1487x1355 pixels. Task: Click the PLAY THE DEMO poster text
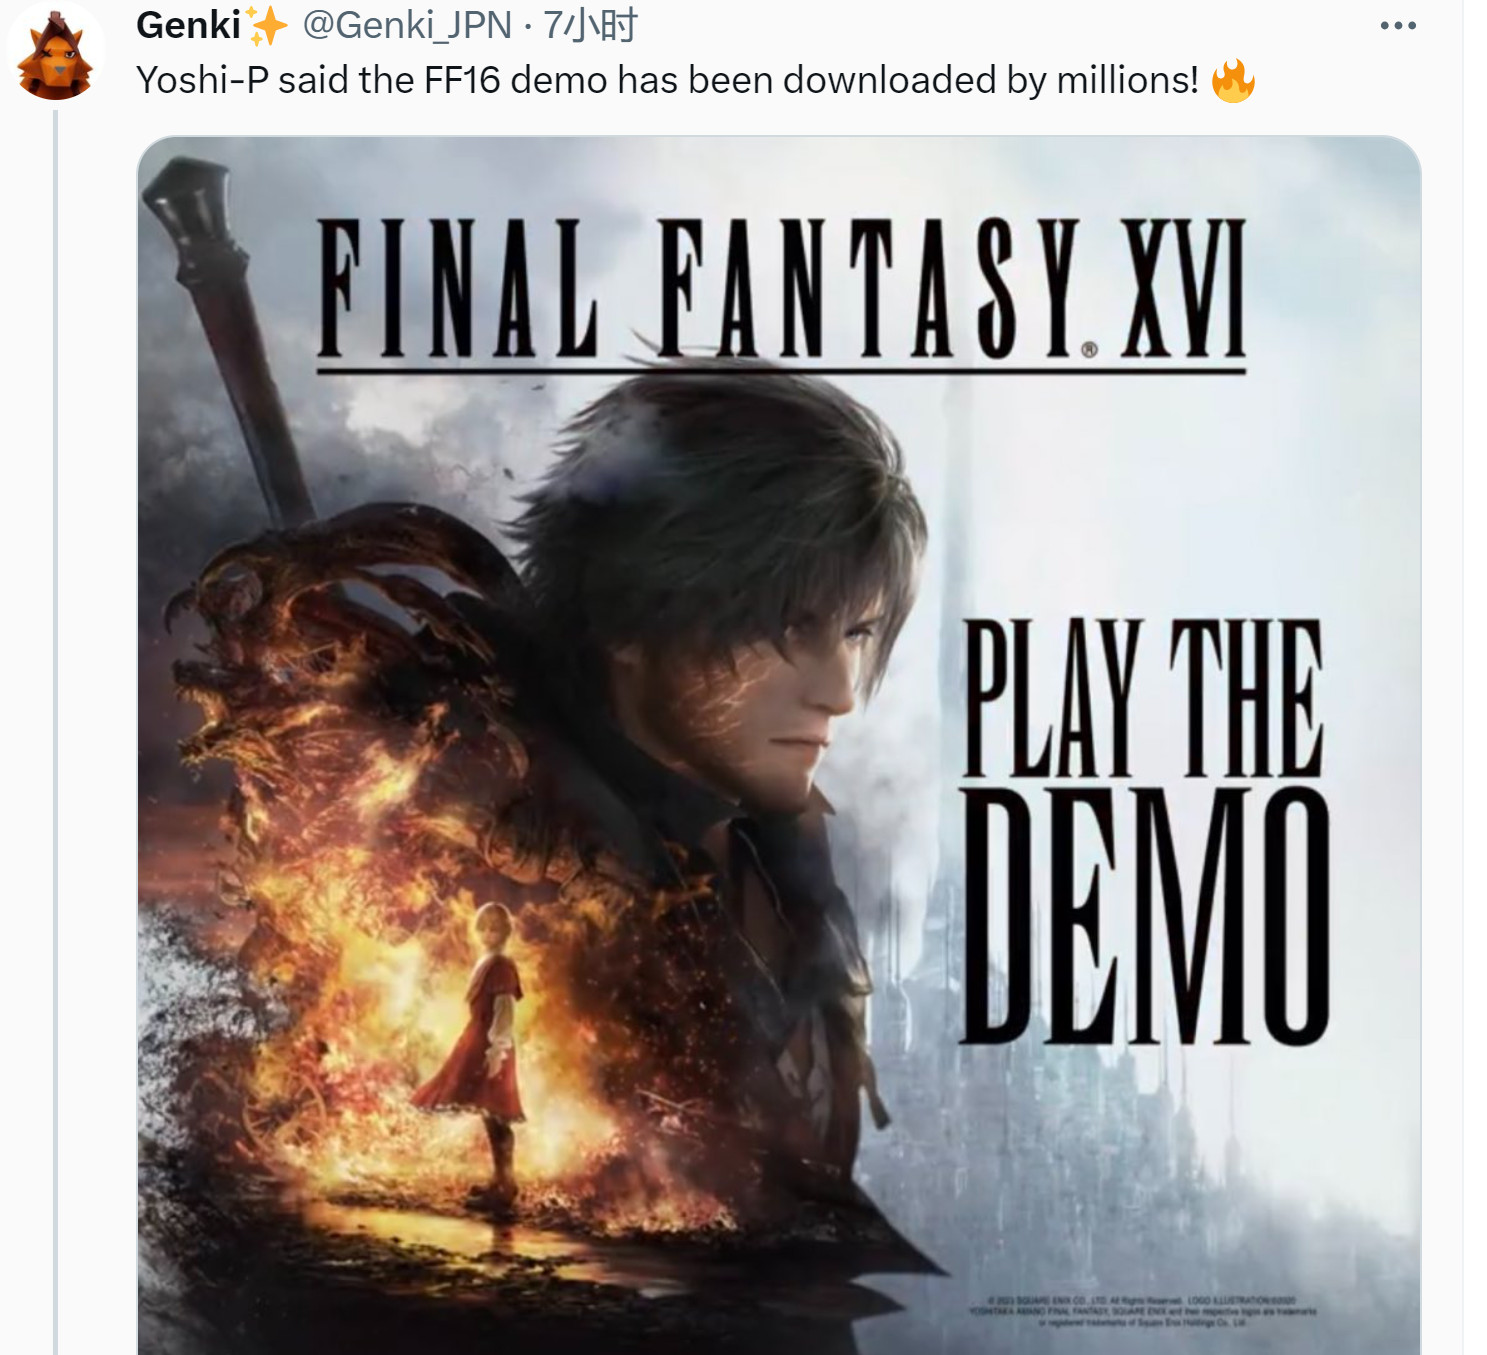tap(1145, 832)
